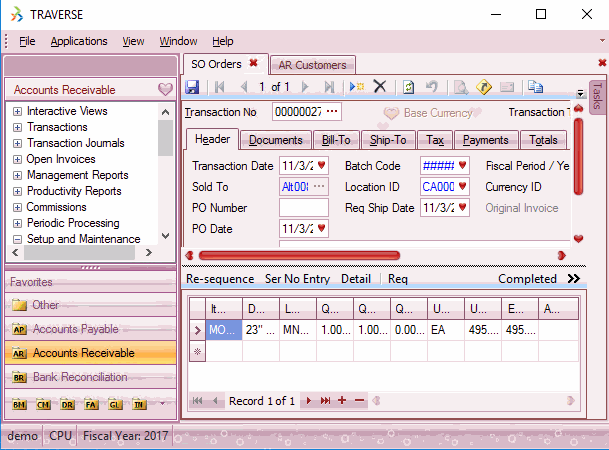Go to next detail record in the grid navigator

coord(309,400)
